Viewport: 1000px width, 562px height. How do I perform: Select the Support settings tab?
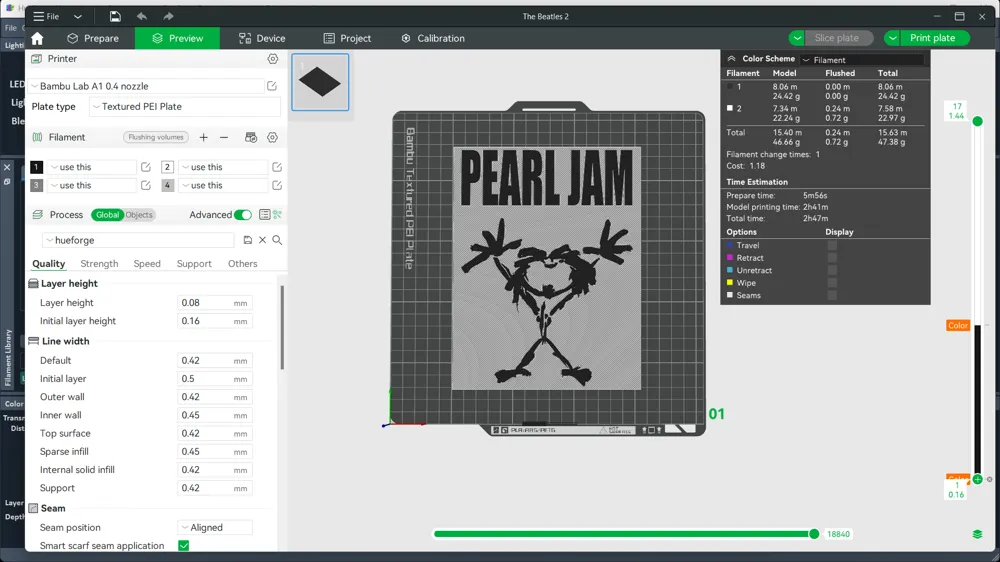194,263
